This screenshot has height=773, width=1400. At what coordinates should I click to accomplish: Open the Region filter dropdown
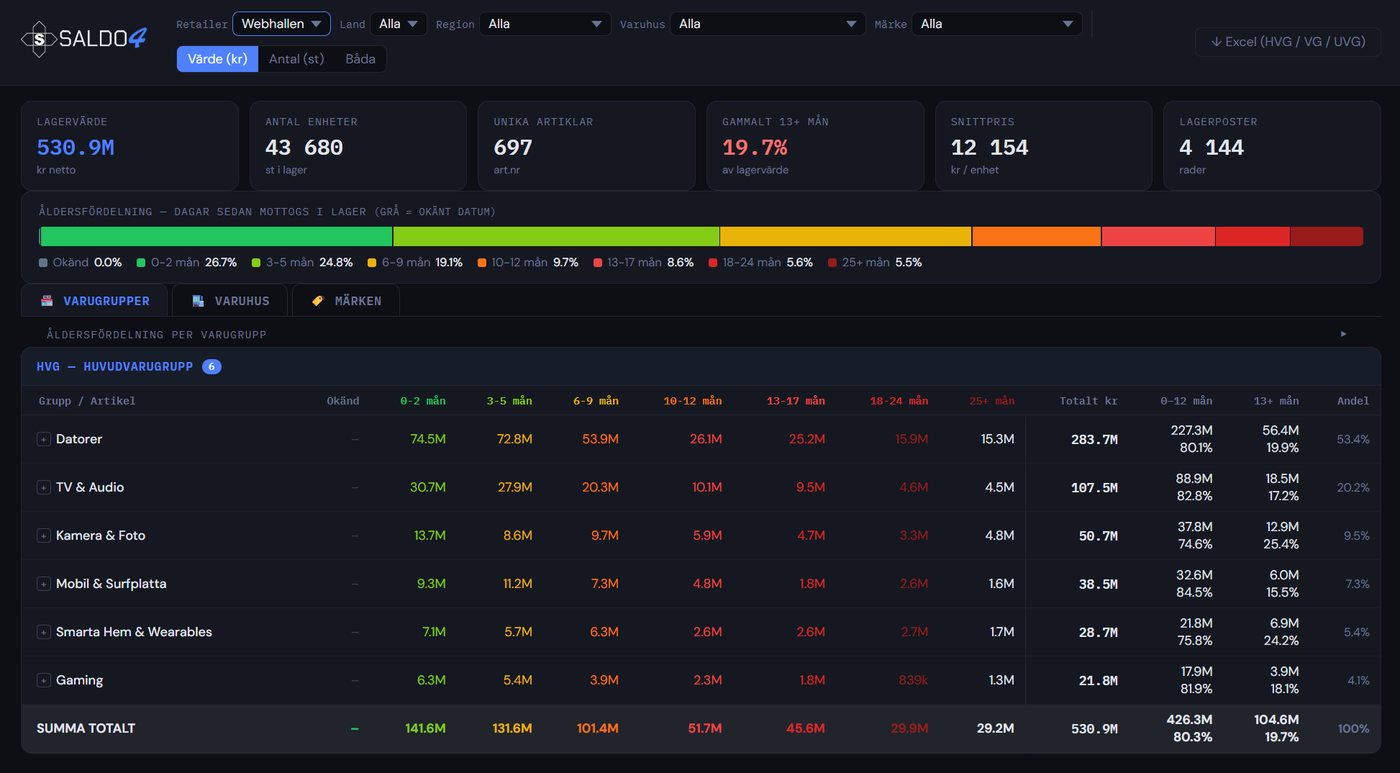pyautogui.click(x=545, y=24)
